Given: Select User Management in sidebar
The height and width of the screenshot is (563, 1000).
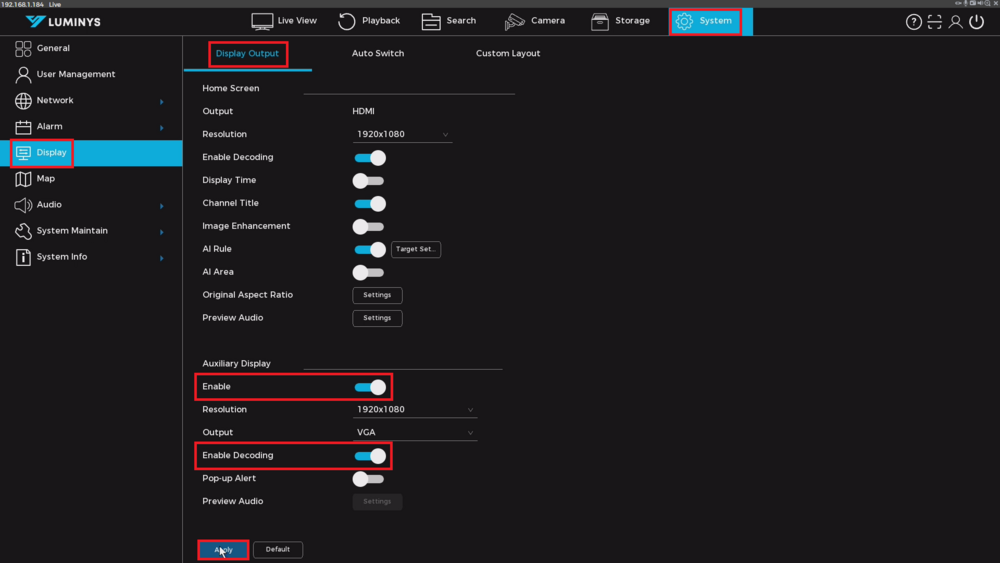Looking at the screenshot, I should pyautogui.click(x=75, y=74).
